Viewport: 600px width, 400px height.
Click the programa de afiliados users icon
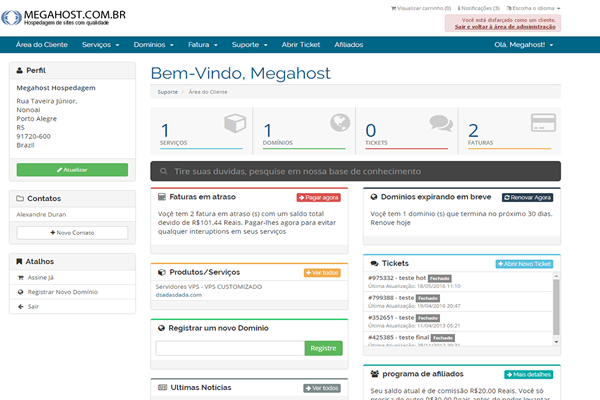[375, 374]
